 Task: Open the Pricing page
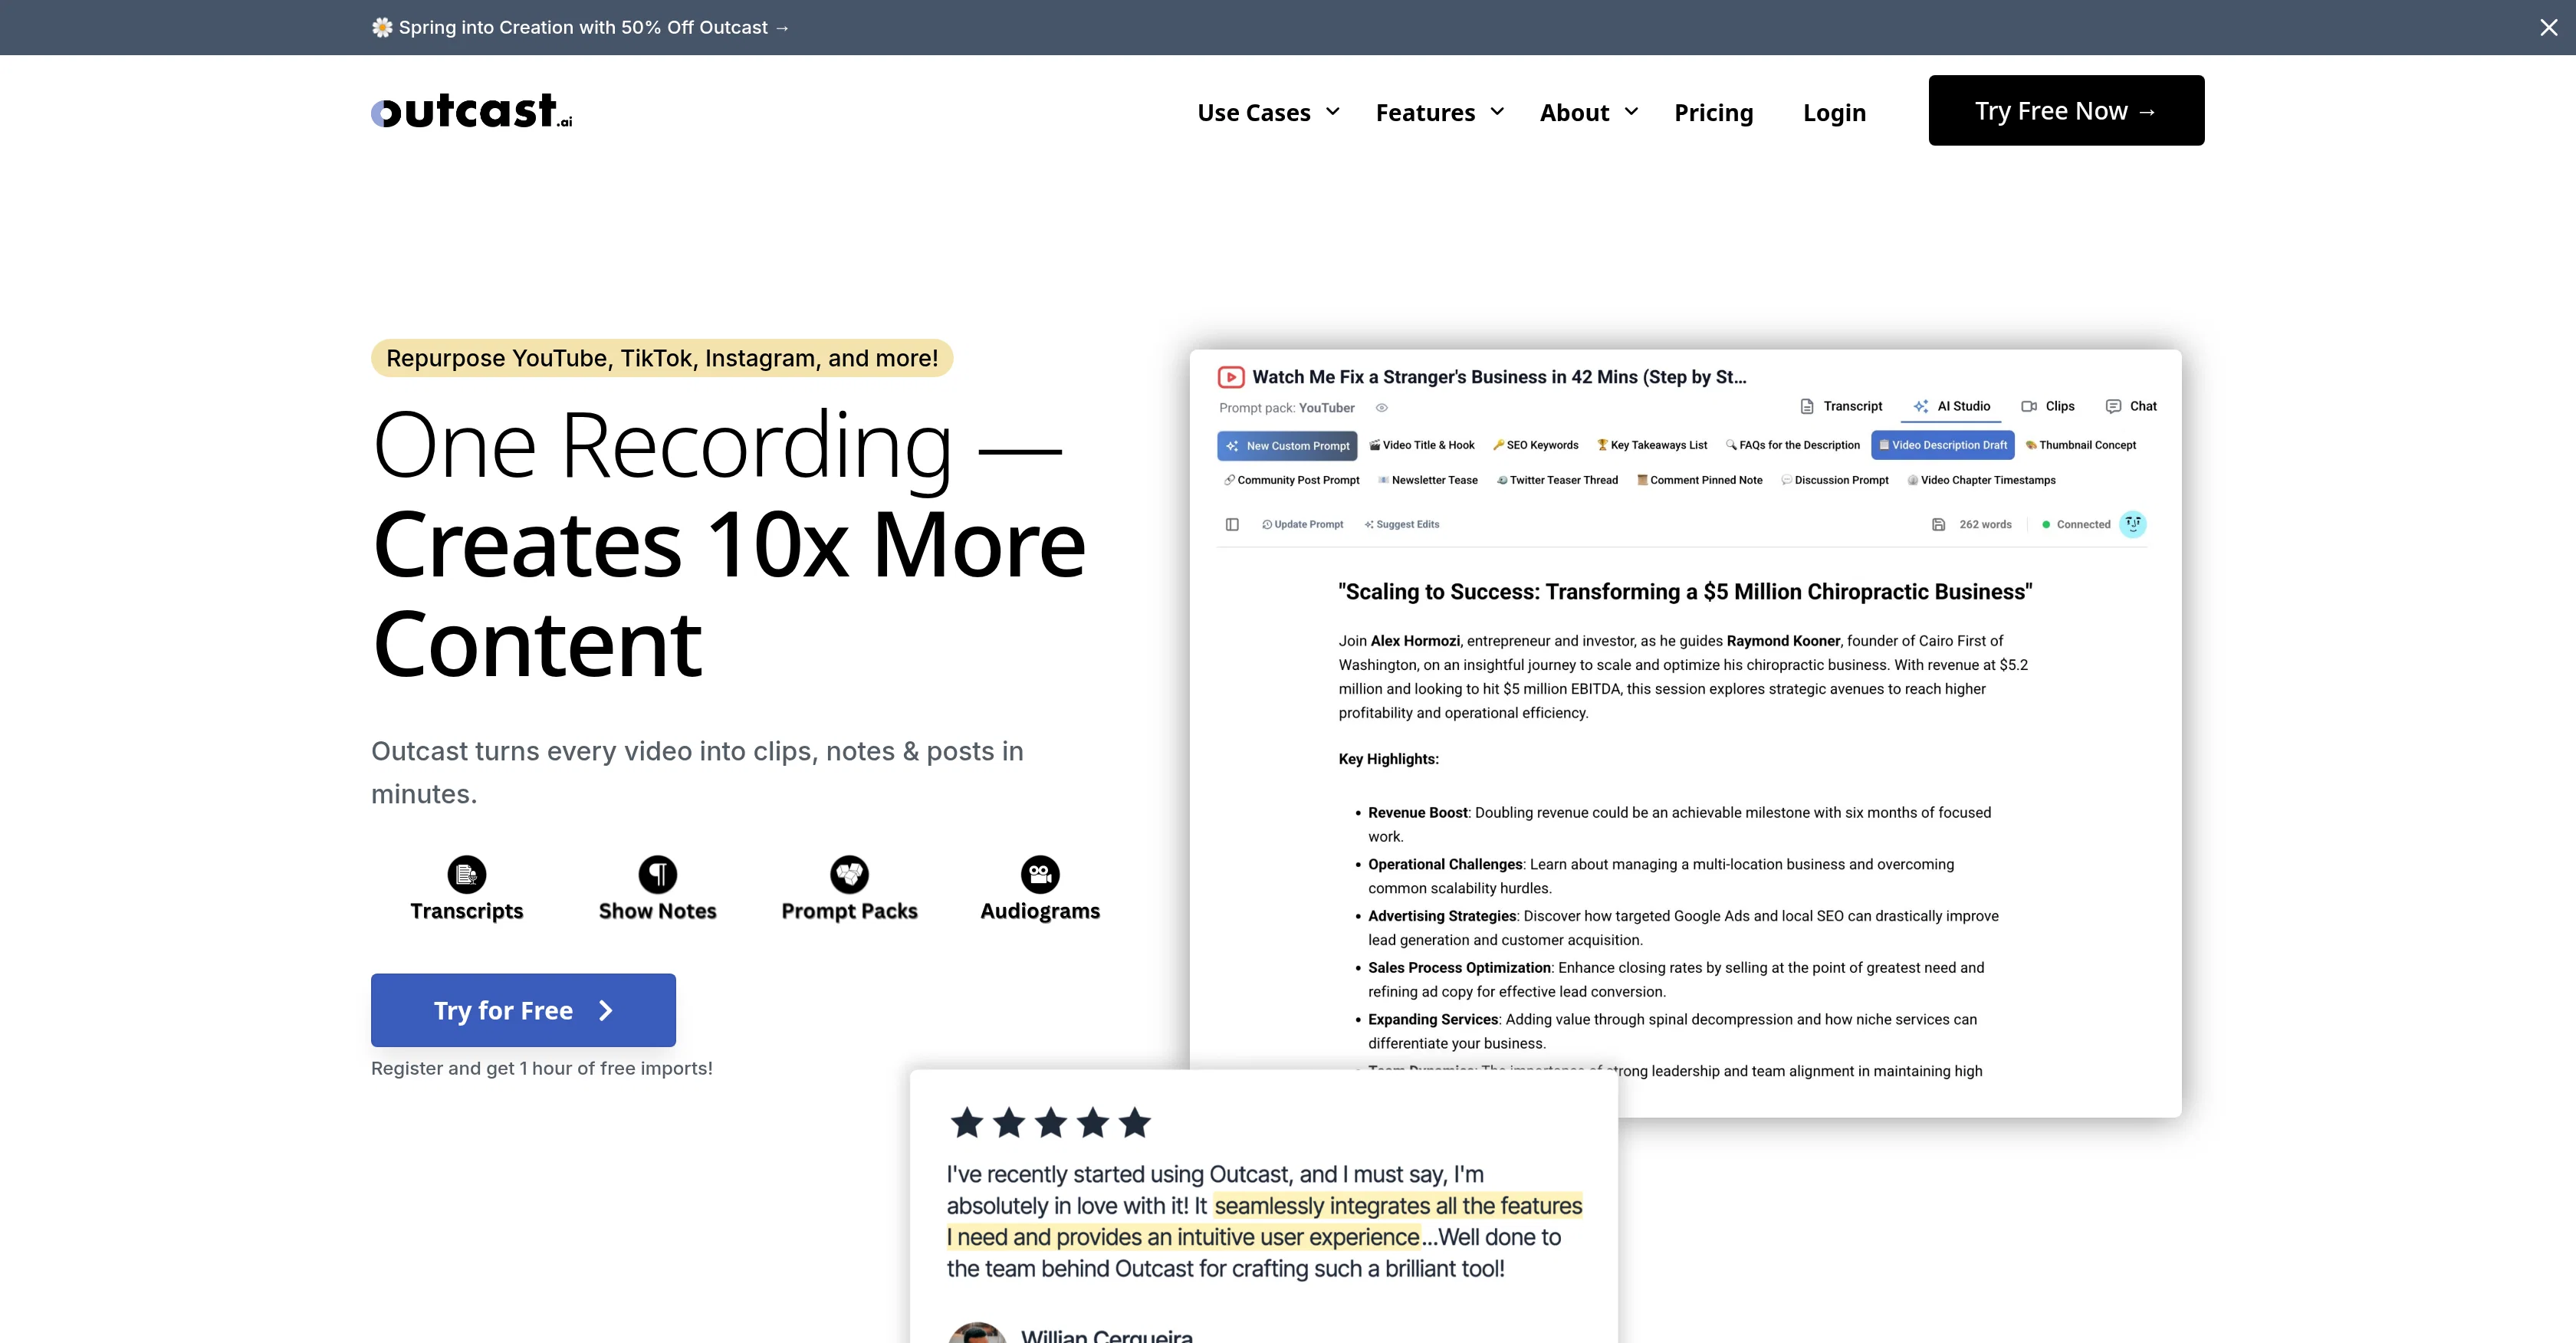click(x=1714, y=112)
